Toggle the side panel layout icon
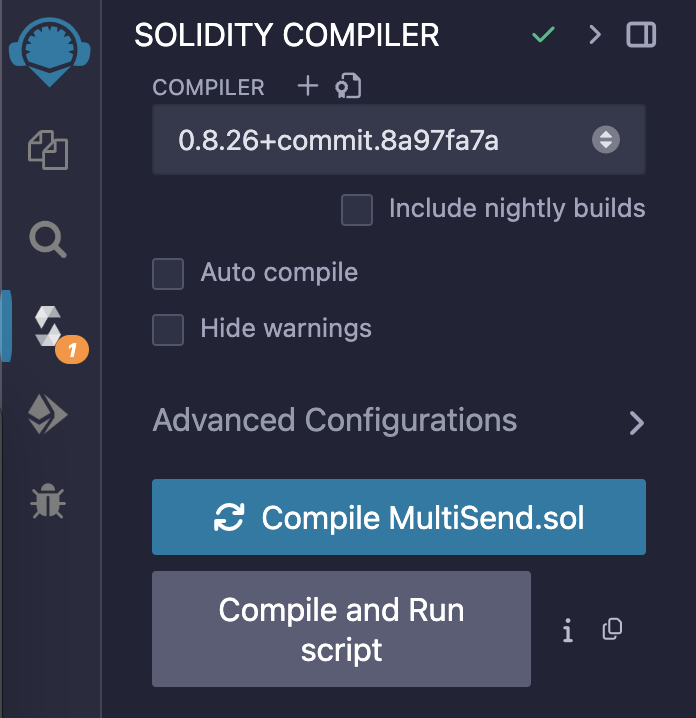696x718 pixels. pos(641,36)
